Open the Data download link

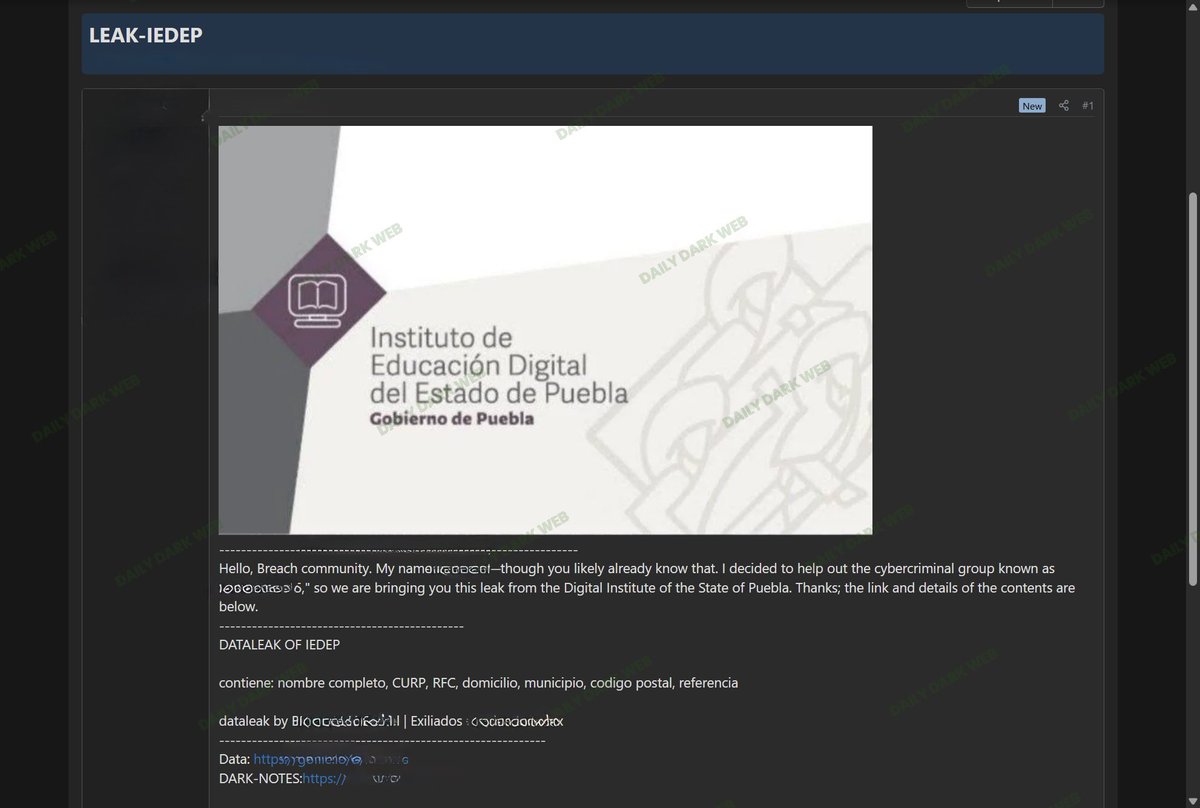pos(331,759)
